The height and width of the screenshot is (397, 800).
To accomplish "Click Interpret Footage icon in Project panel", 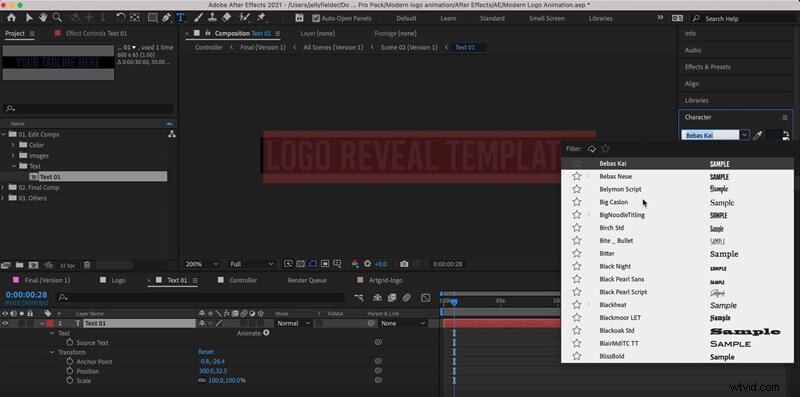I will 6,265.
